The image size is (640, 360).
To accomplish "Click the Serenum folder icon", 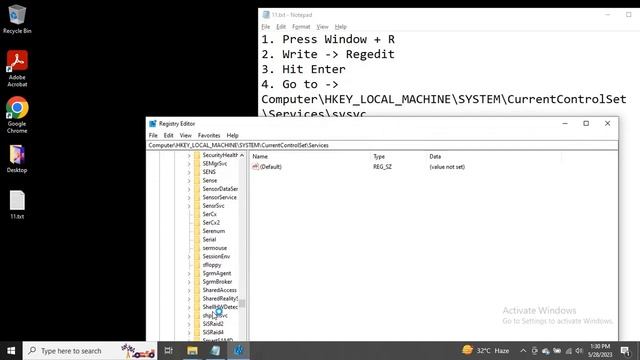I will click(198, 231).
